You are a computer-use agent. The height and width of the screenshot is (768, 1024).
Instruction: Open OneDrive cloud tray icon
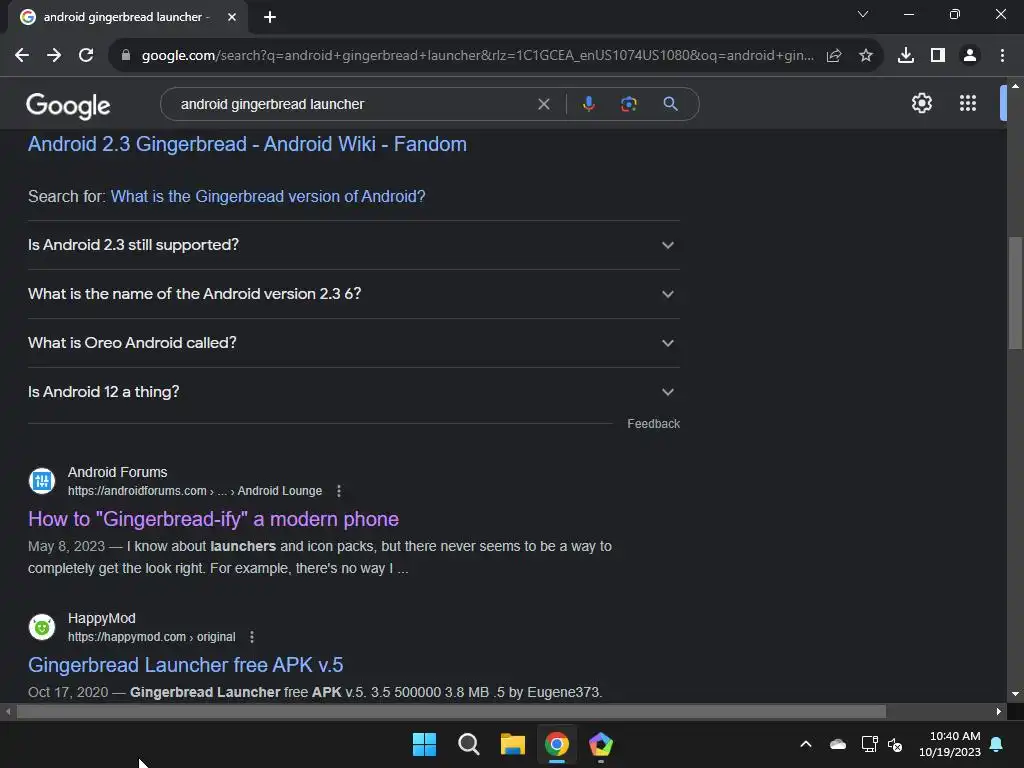(x=838, y=744)
